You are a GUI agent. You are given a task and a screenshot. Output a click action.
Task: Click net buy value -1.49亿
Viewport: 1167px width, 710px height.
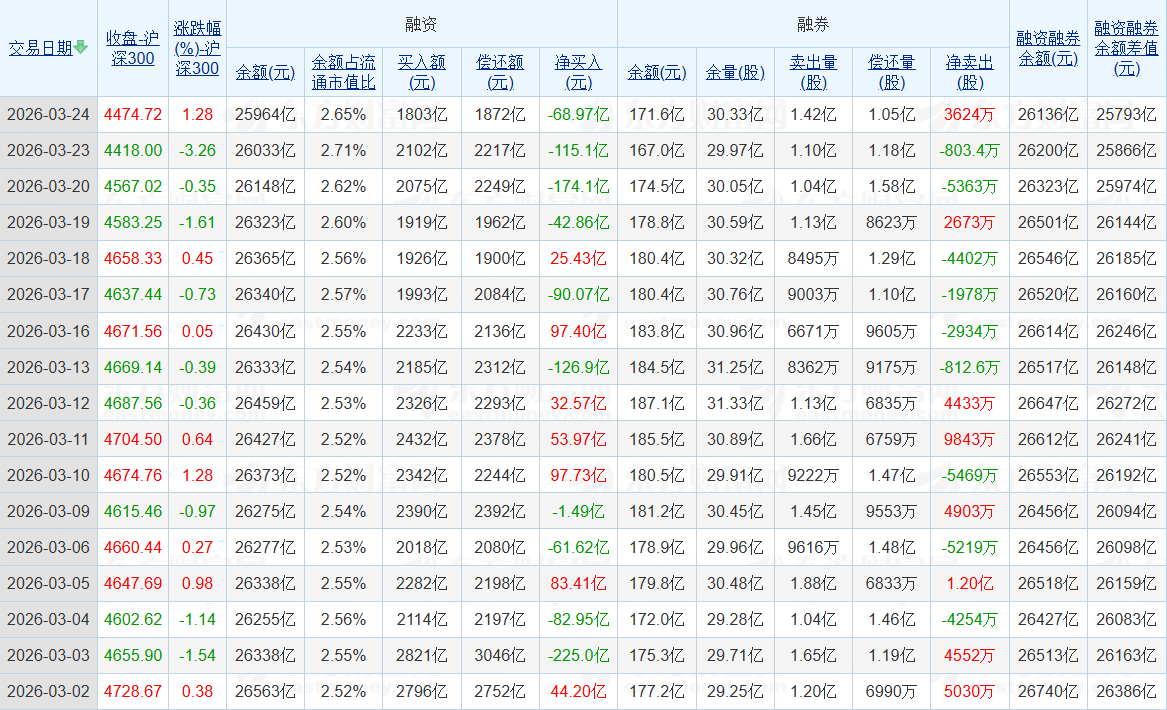point(578,511)
